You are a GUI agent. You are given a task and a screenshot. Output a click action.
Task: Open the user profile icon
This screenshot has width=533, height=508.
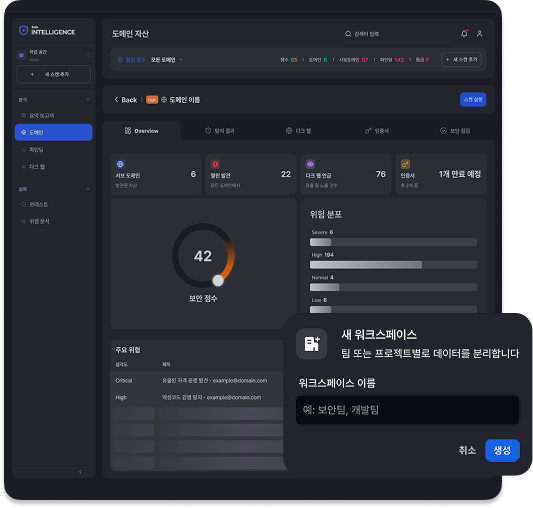[x=479, y=33]
